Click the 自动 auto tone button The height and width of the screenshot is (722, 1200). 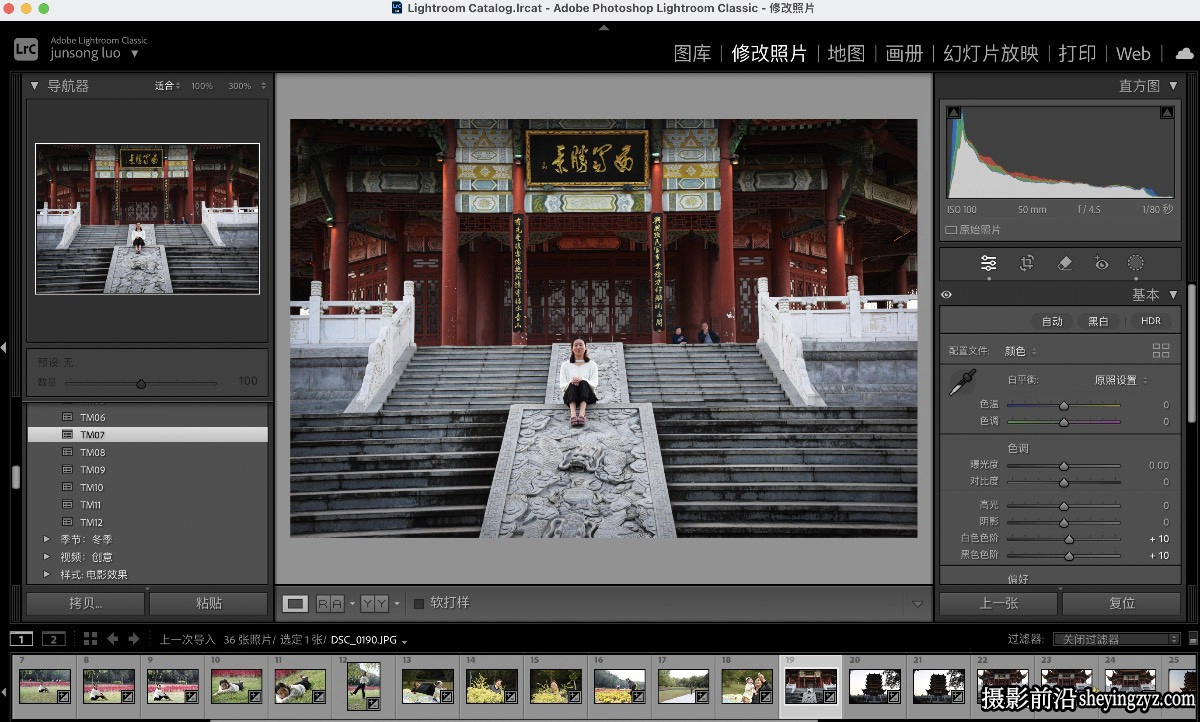click(x=1052, y=321)
